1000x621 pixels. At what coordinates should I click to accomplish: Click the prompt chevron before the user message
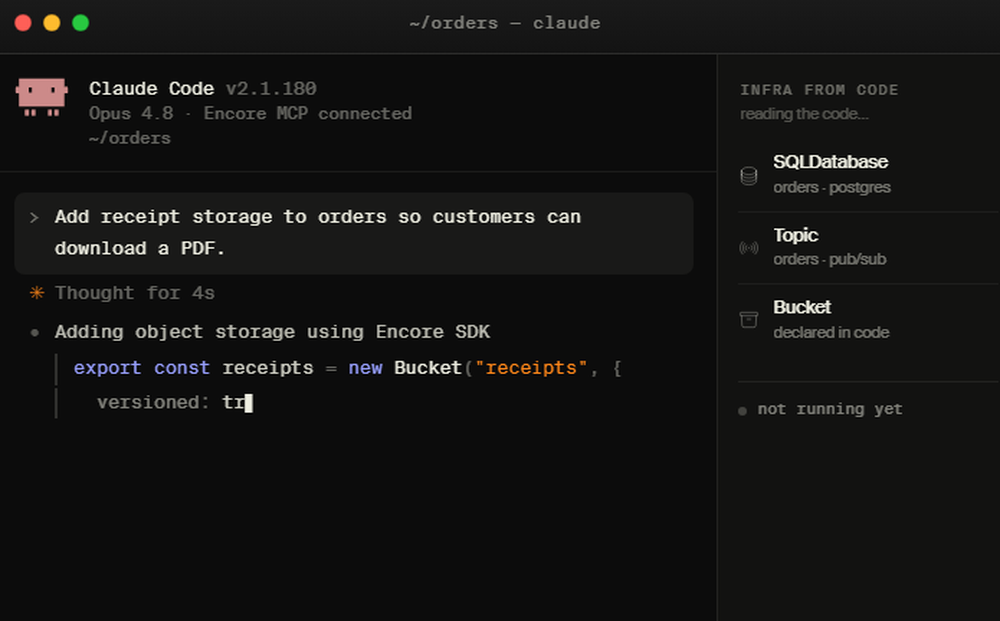[34, 217]
